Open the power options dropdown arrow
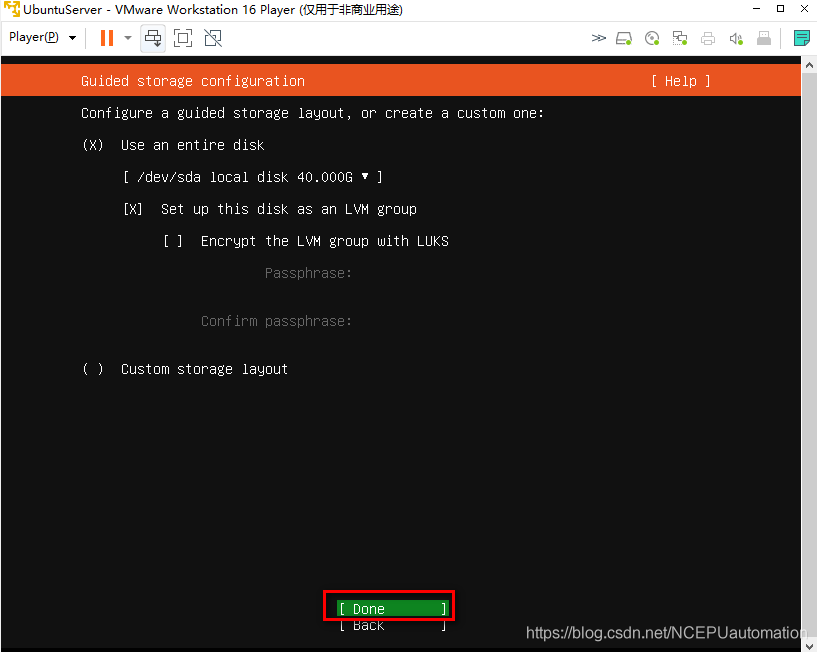 coord(128,38)
